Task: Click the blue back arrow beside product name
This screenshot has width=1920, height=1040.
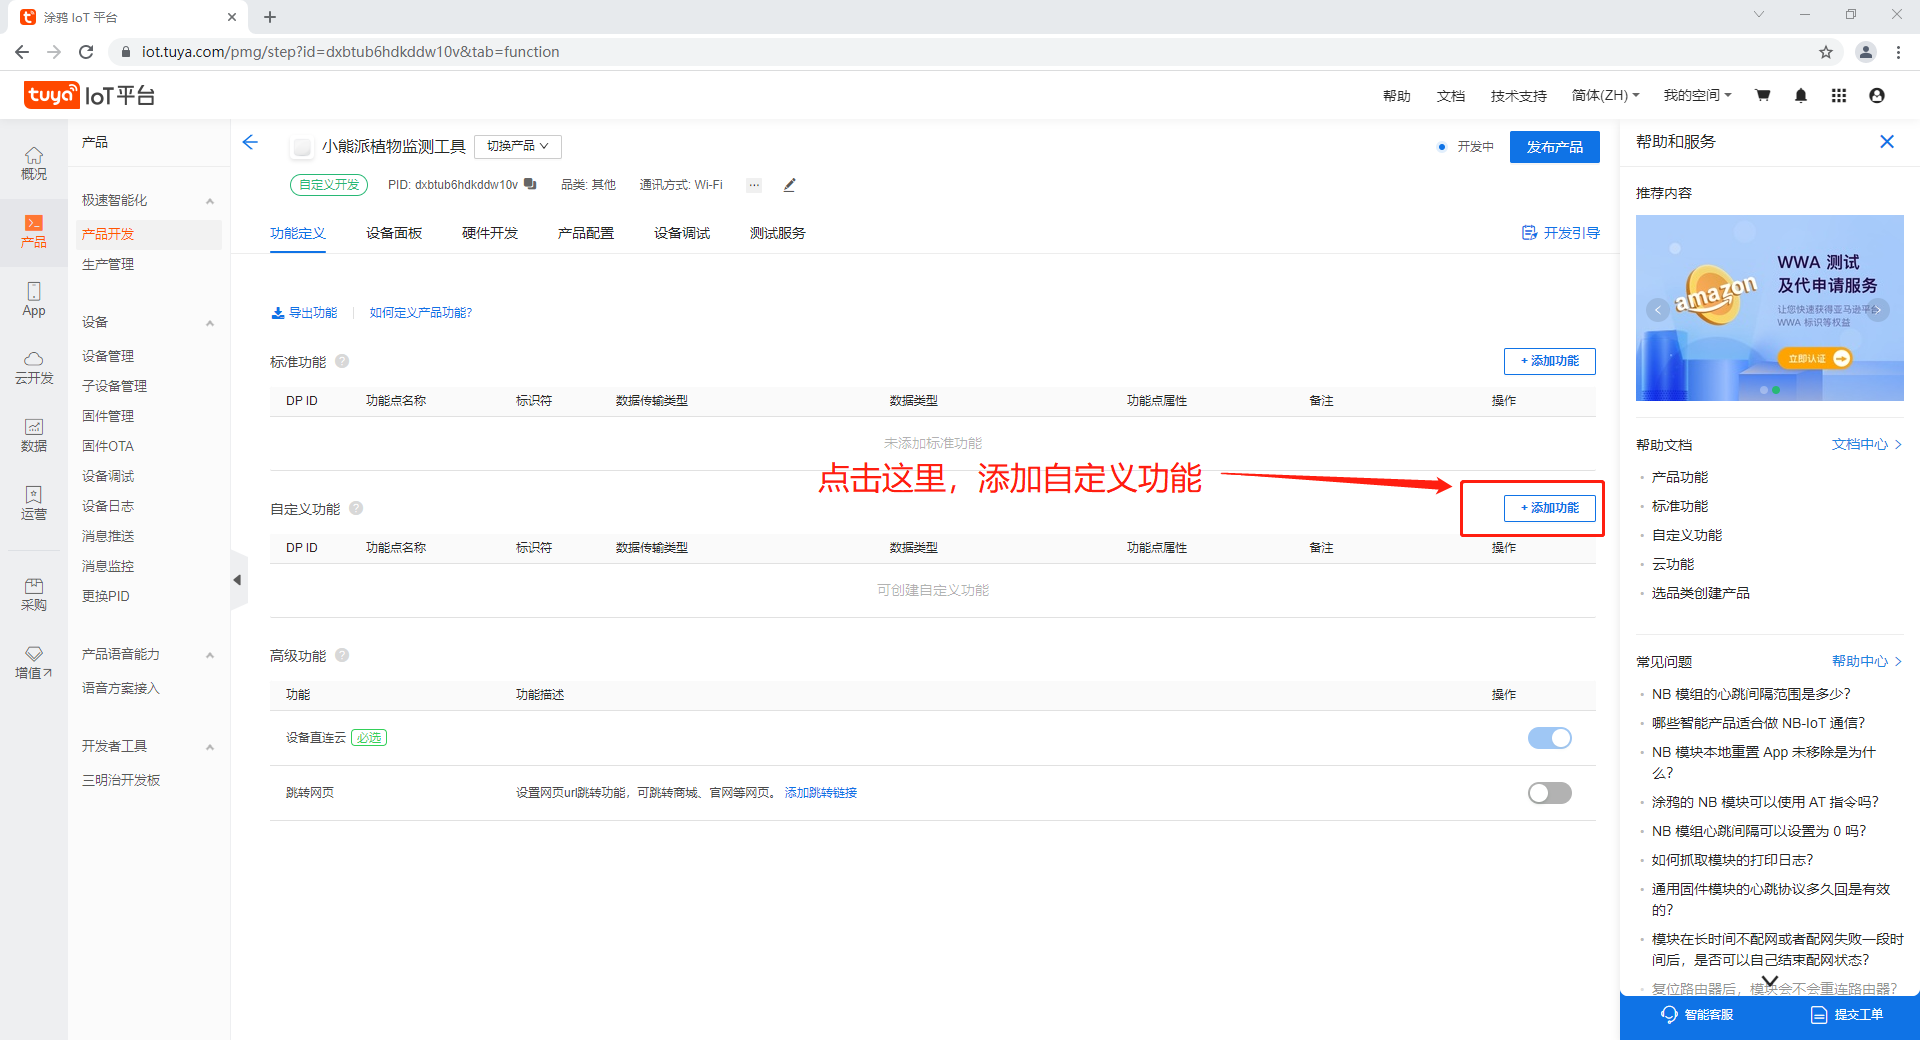Action: (250, 143)
